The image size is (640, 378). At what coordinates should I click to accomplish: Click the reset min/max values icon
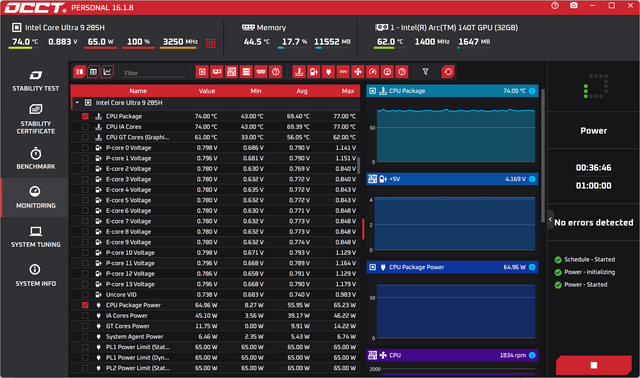[448, 72]
